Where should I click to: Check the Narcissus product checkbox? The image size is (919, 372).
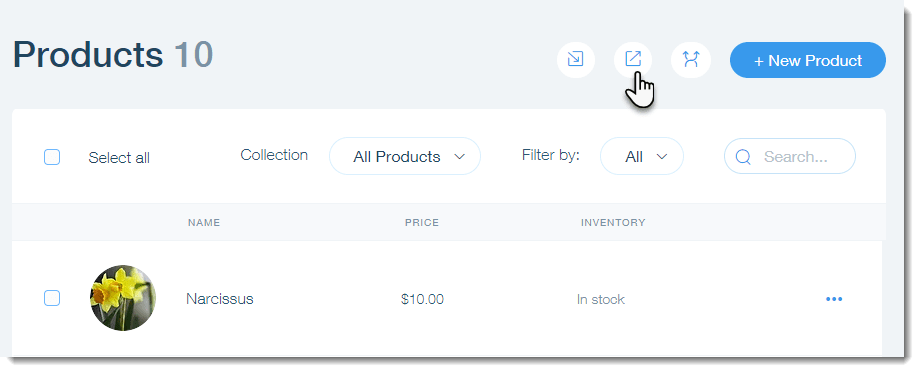pos(52,298)
